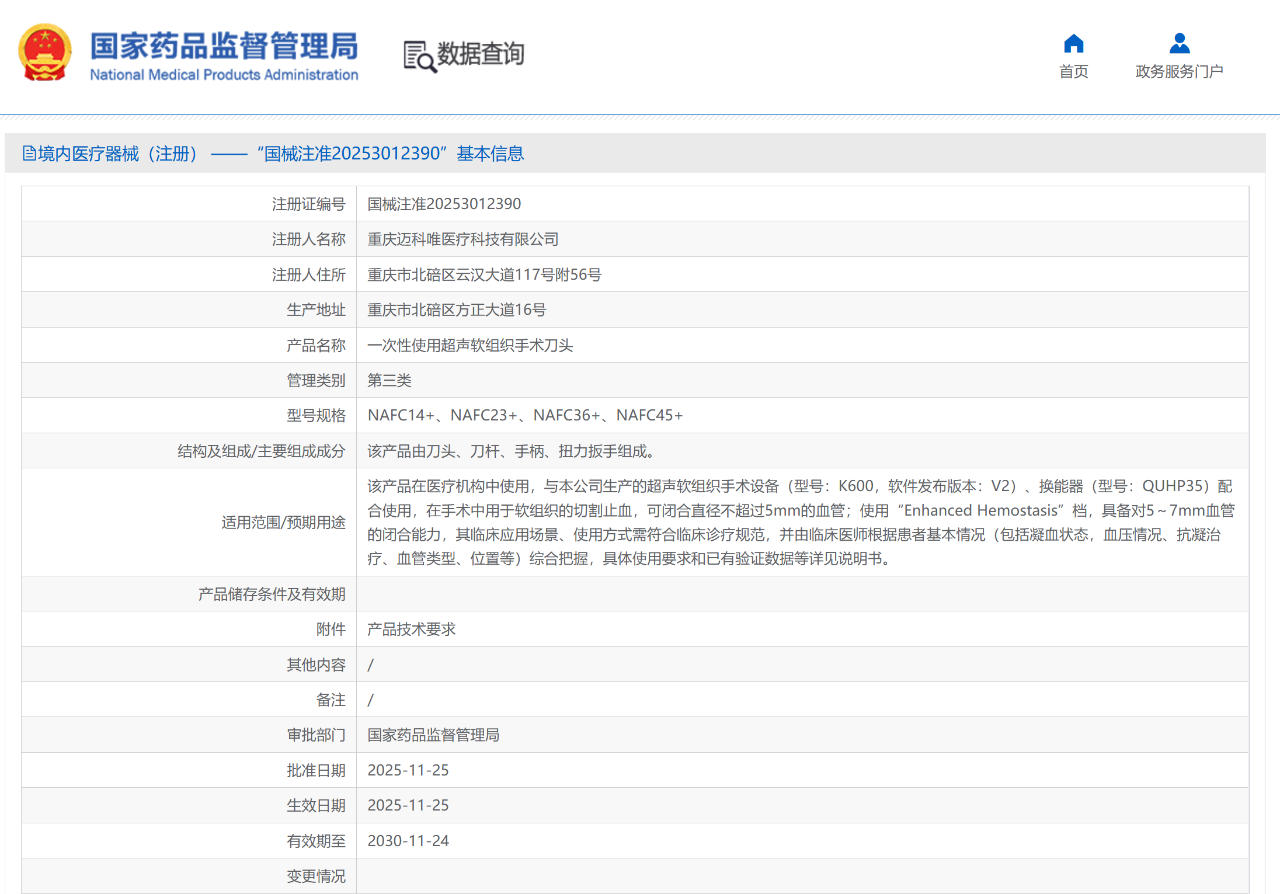The image size is (1280, 894).
Task: Click the date in the 批准日期 row
Action: point(408,770)
